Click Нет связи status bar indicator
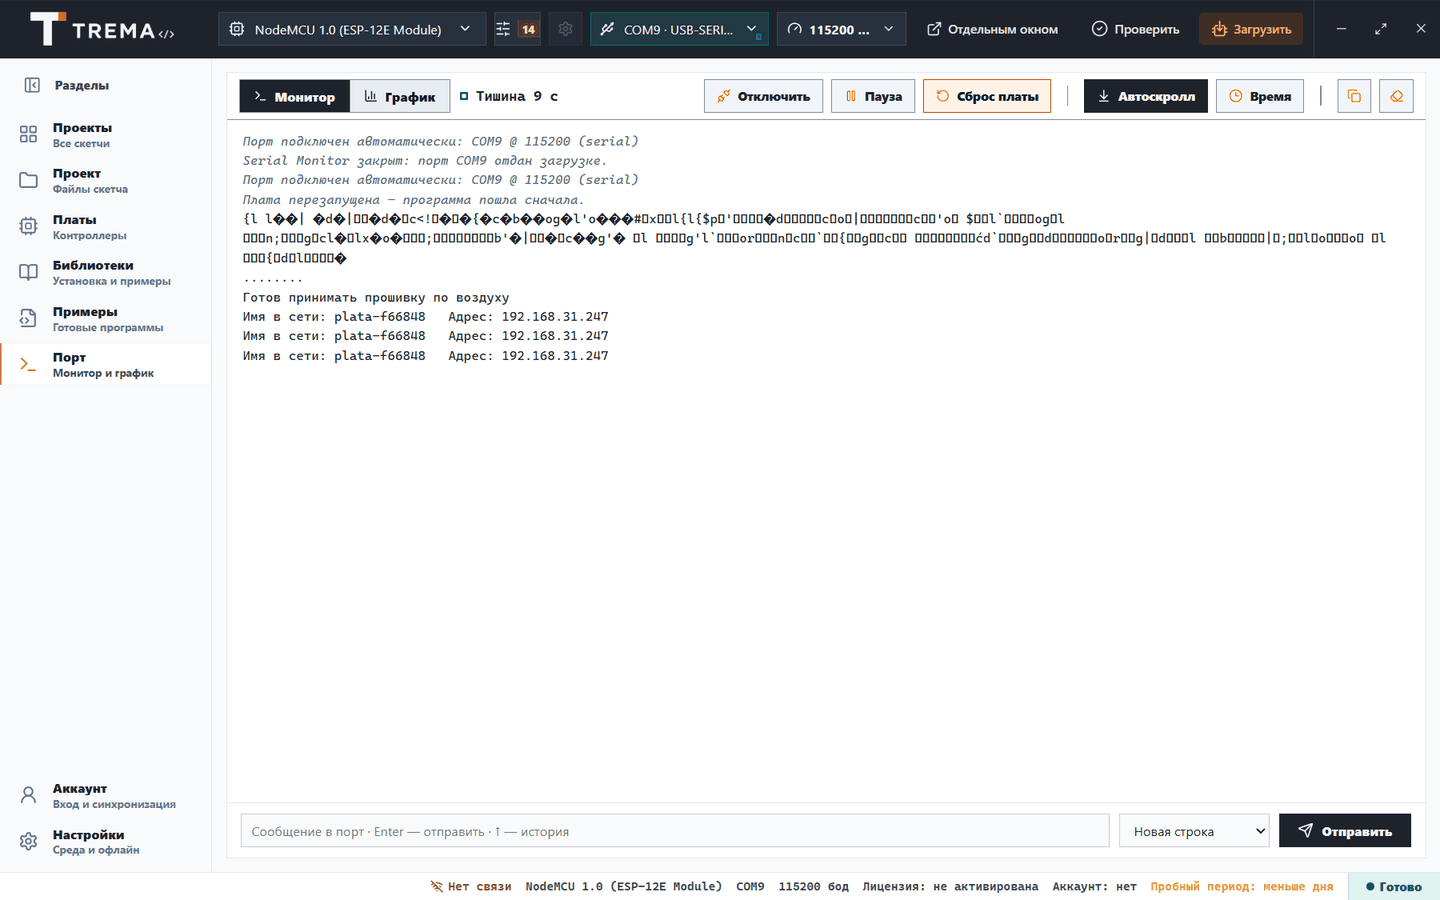 [x=471, y=886]
